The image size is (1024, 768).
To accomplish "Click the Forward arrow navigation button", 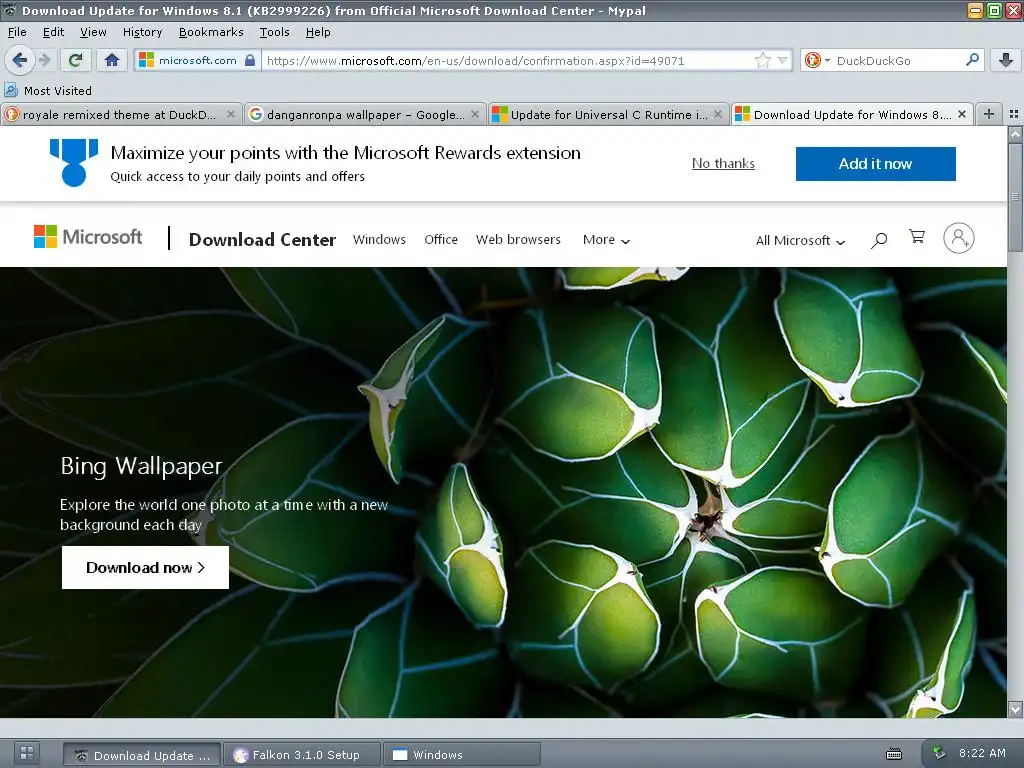I will click(x=44, y=61).
